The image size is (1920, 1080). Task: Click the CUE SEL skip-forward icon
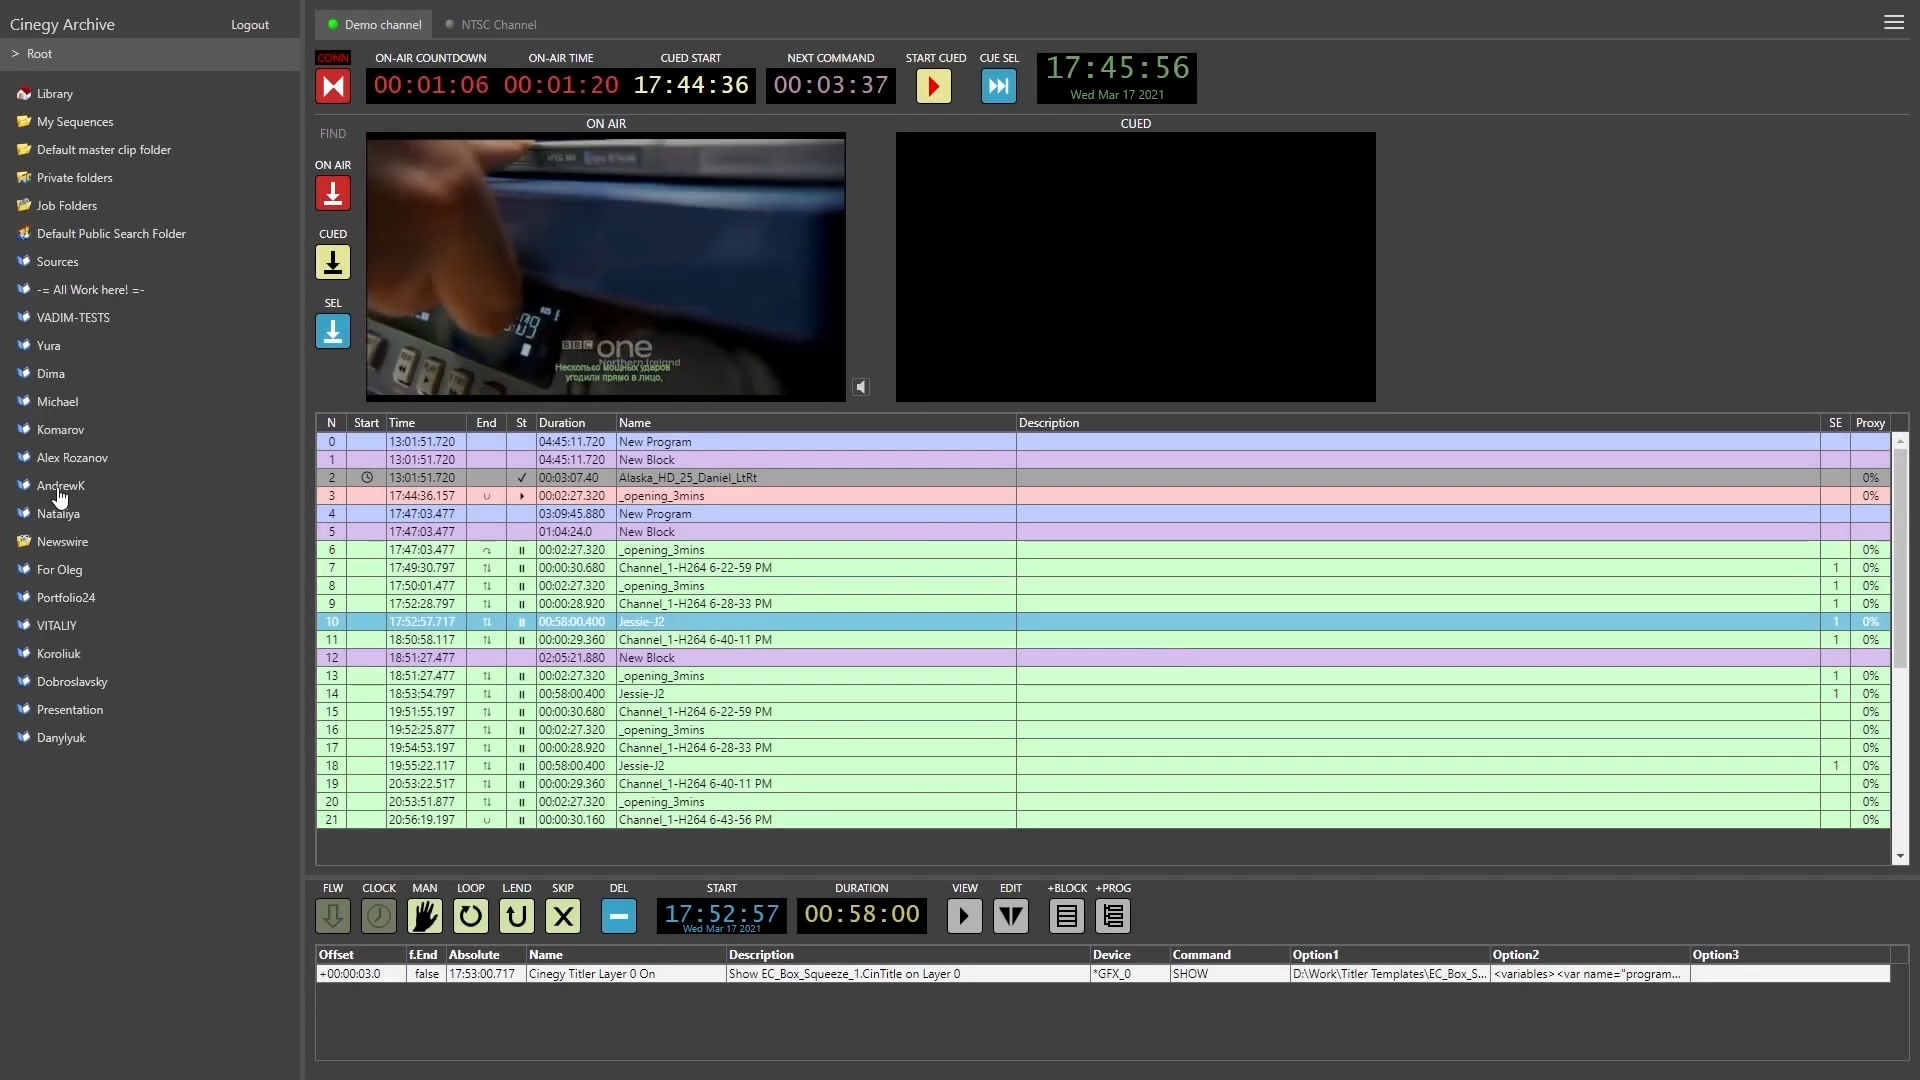(x=999, y=86)
